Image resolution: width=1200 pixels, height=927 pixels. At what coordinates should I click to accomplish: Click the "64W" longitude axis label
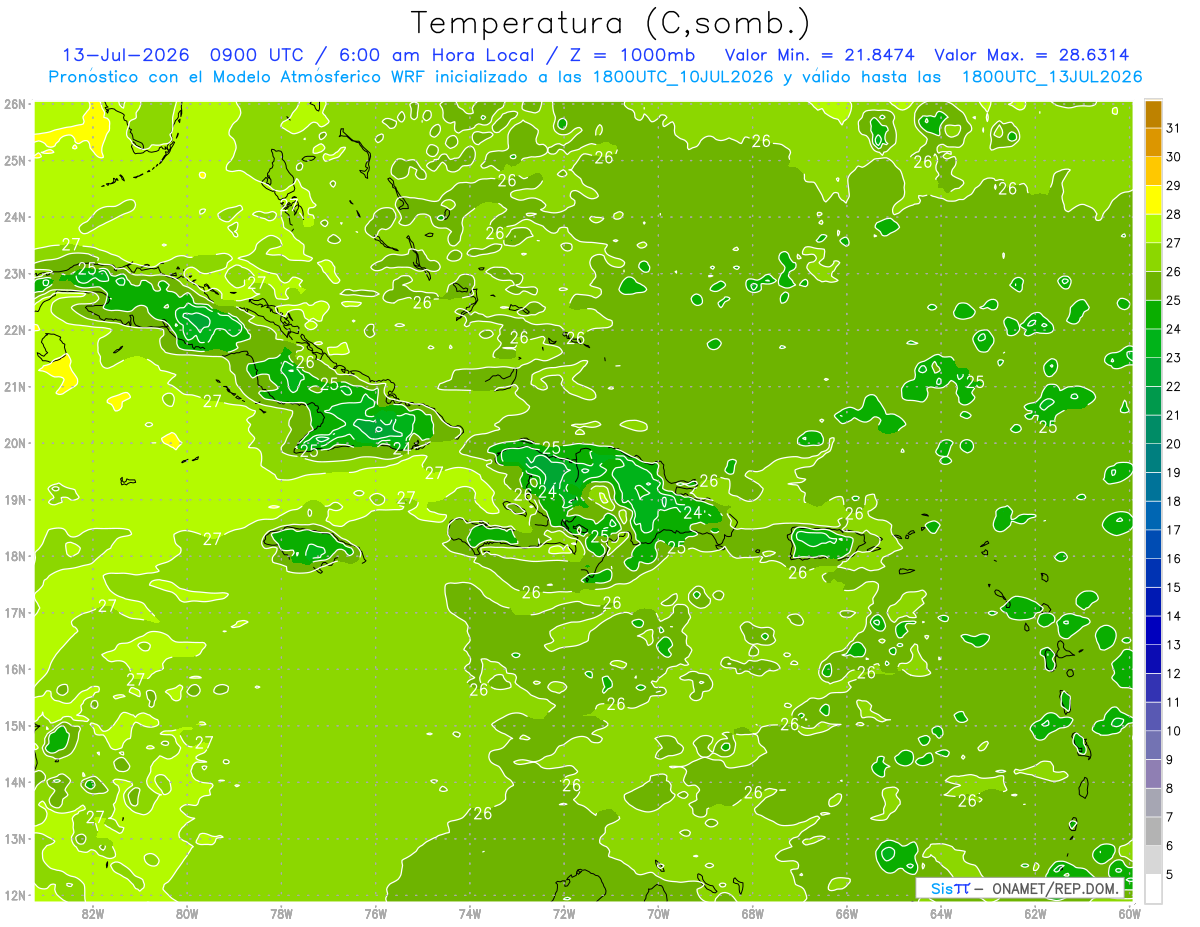(x=941, y=913)
